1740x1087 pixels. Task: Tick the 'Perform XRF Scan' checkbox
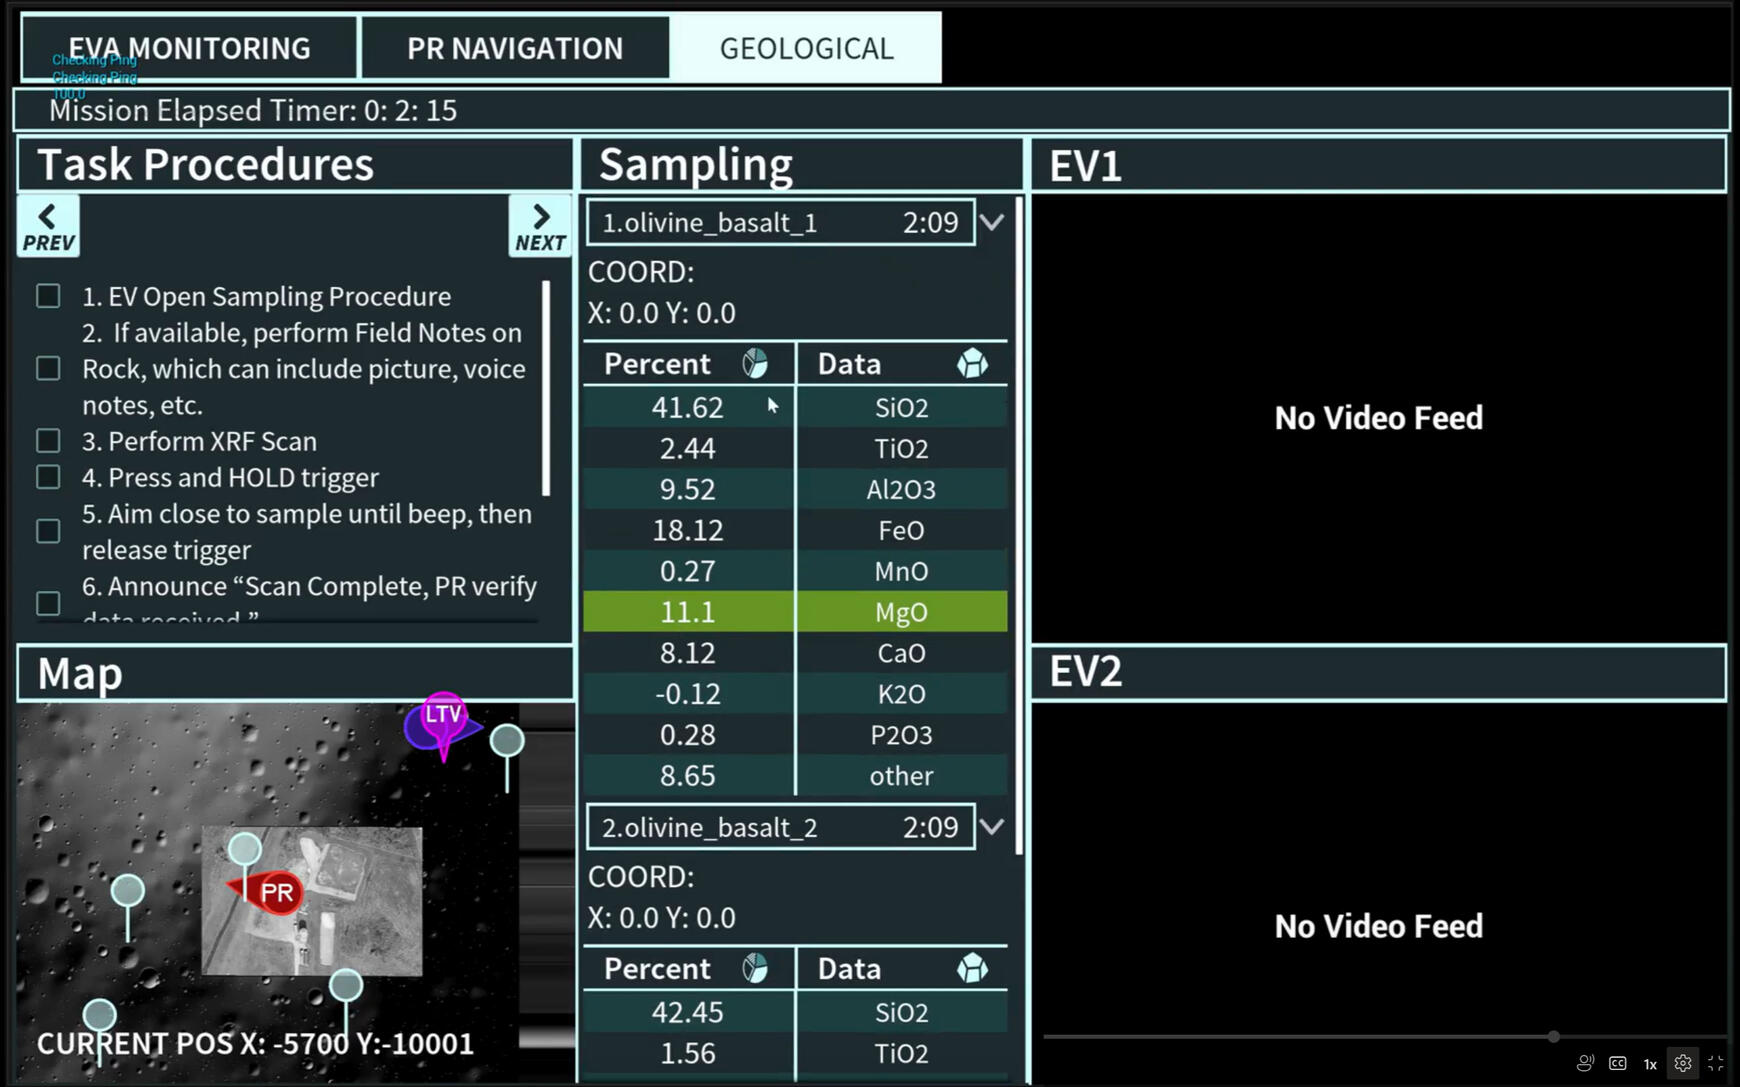click(x=48, y=441)
